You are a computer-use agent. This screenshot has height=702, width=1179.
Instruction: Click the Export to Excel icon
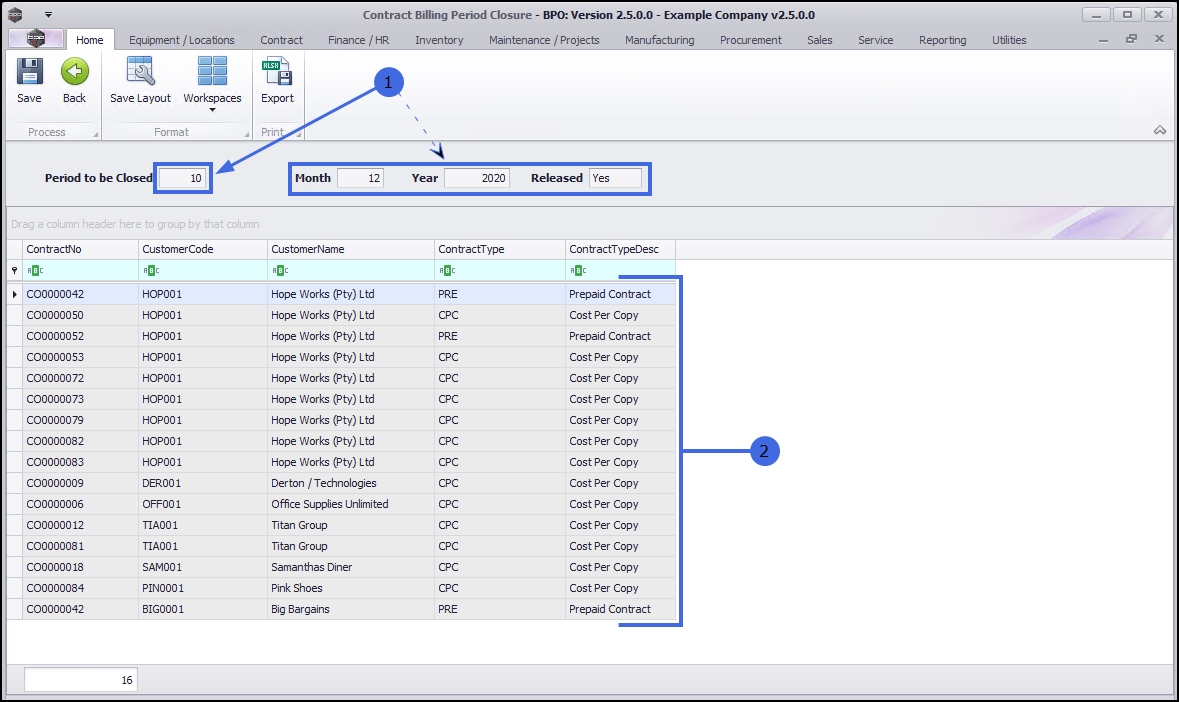277,72
